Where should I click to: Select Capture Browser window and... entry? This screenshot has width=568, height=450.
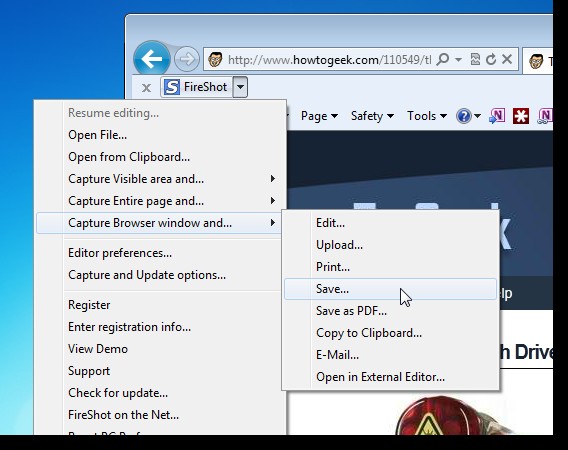(x=159, y=223)
